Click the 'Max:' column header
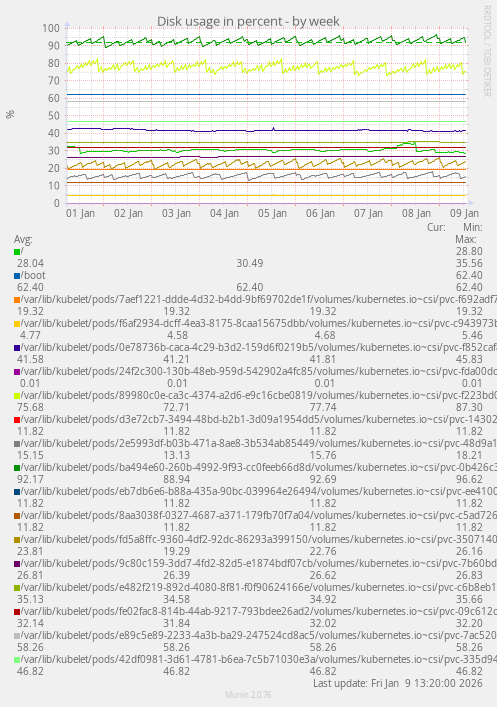The image size is (497, 707). point(466,239)
